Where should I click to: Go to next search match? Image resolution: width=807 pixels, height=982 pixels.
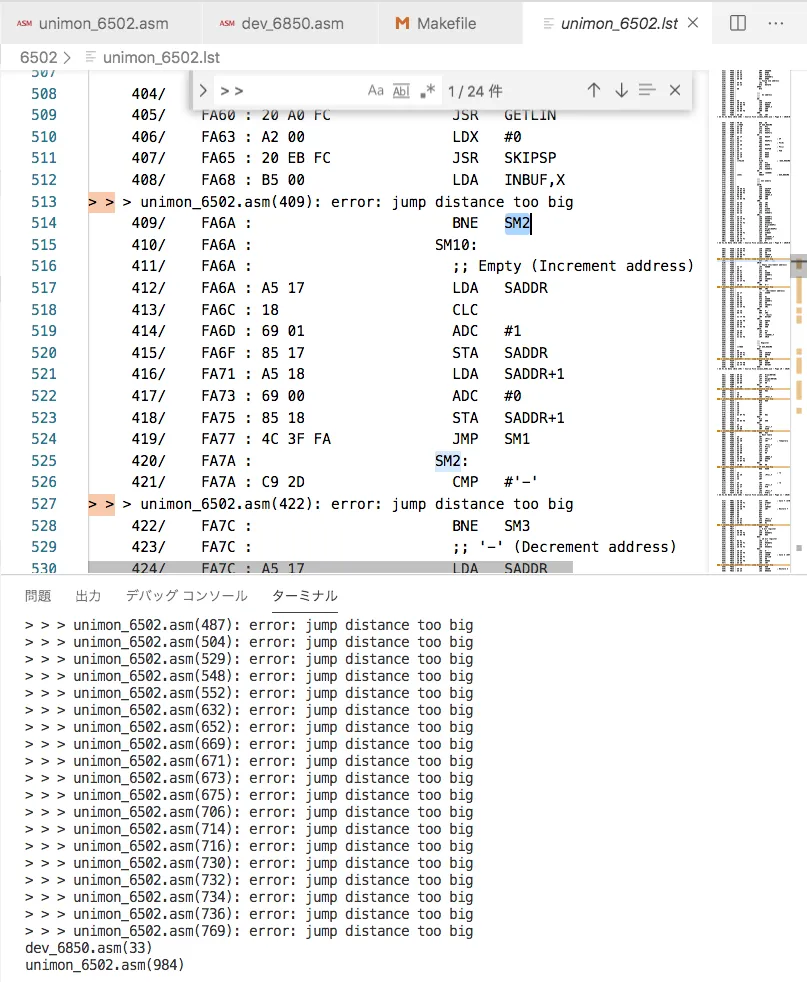coord(621,90)
